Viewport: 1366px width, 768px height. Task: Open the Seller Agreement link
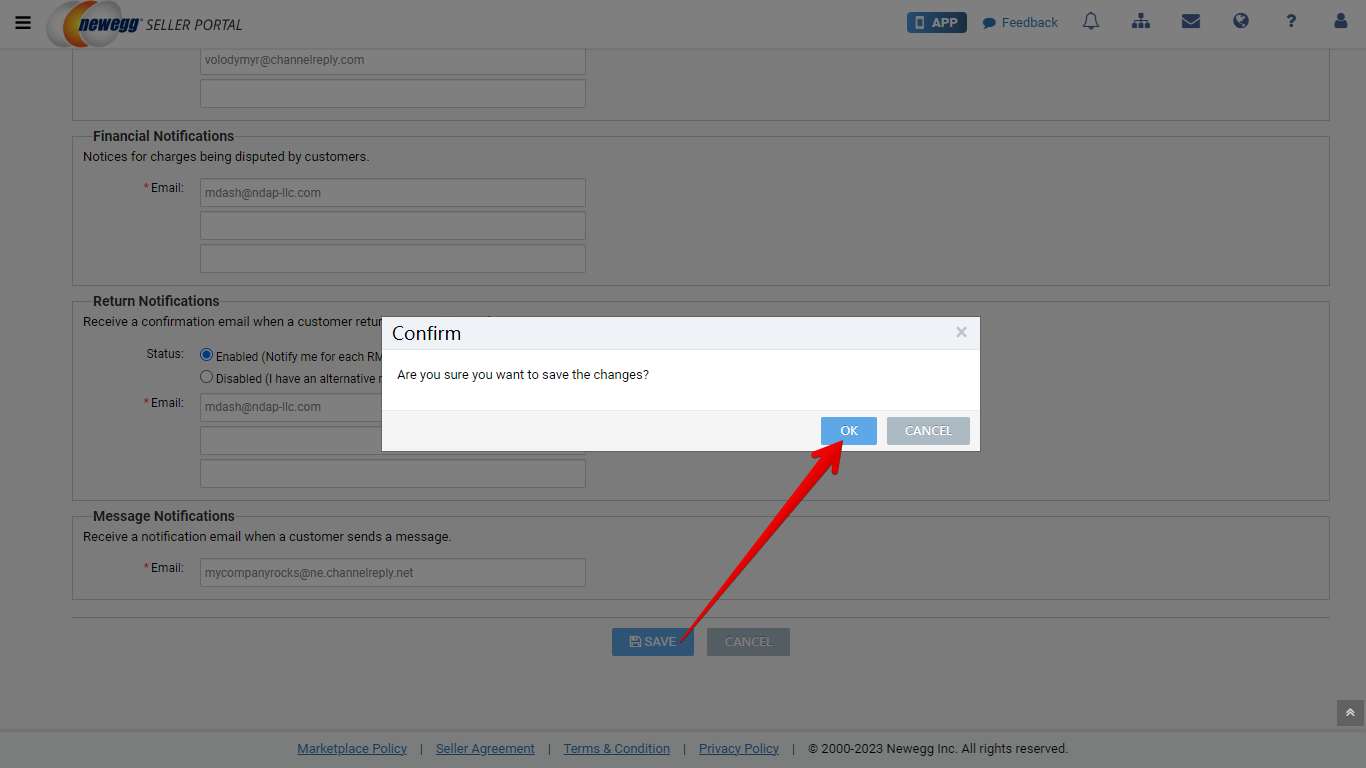[x=485, y=749]
